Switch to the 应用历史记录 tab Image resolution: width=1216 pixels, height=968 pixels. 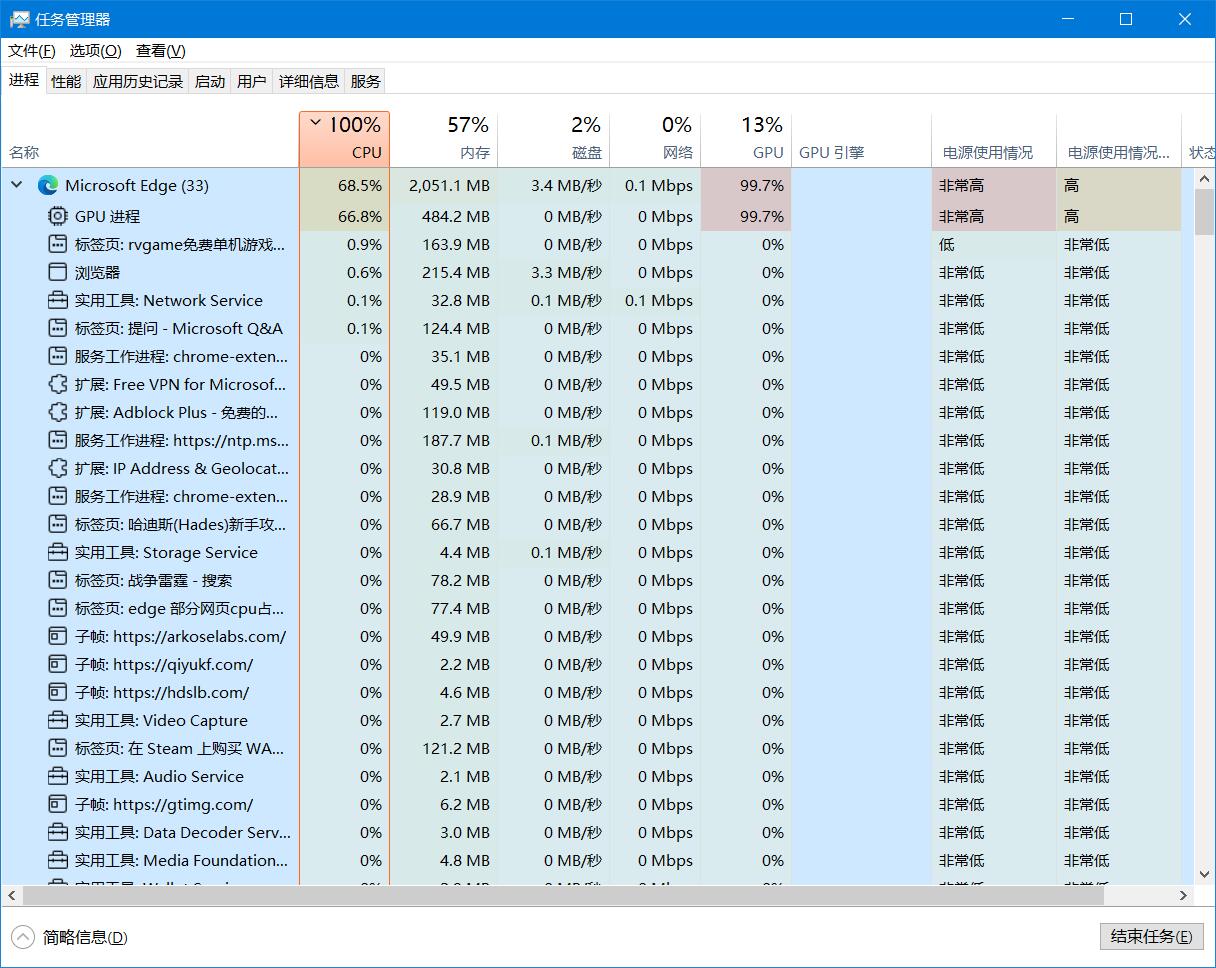click(138, 81)
